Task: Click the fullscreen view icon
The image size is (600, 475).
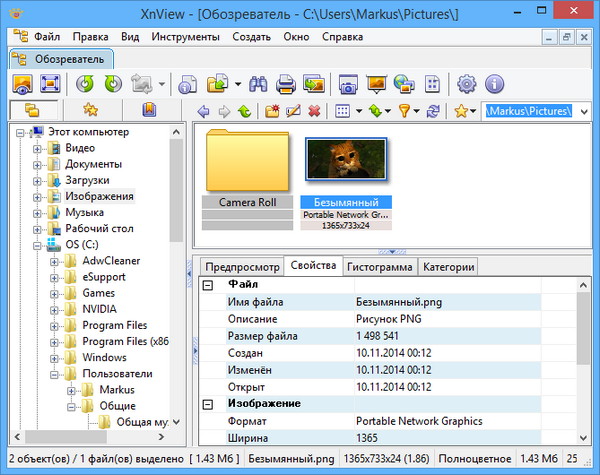Action: (x=51, y=84)
